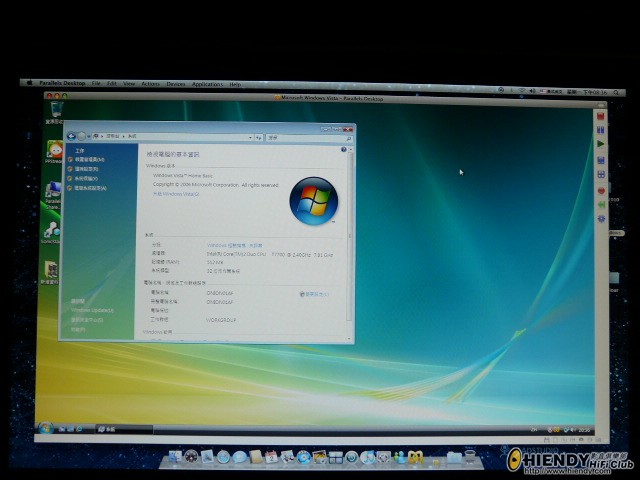Click the blue four-pane grid icon in Parallels toolbar

[x=601, y=175]
